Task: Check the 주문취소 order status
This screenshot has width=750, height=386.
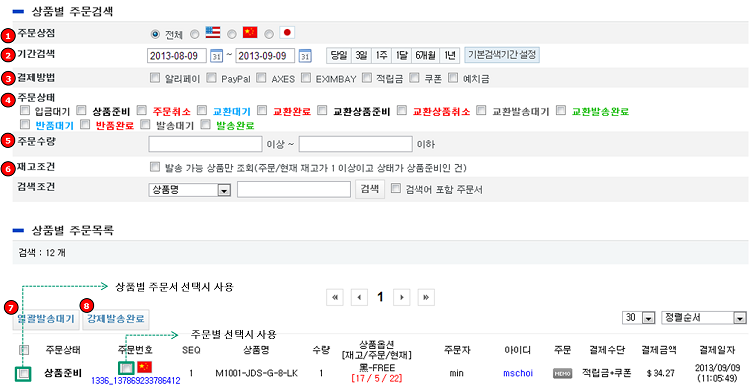Action: pos(142,111)
